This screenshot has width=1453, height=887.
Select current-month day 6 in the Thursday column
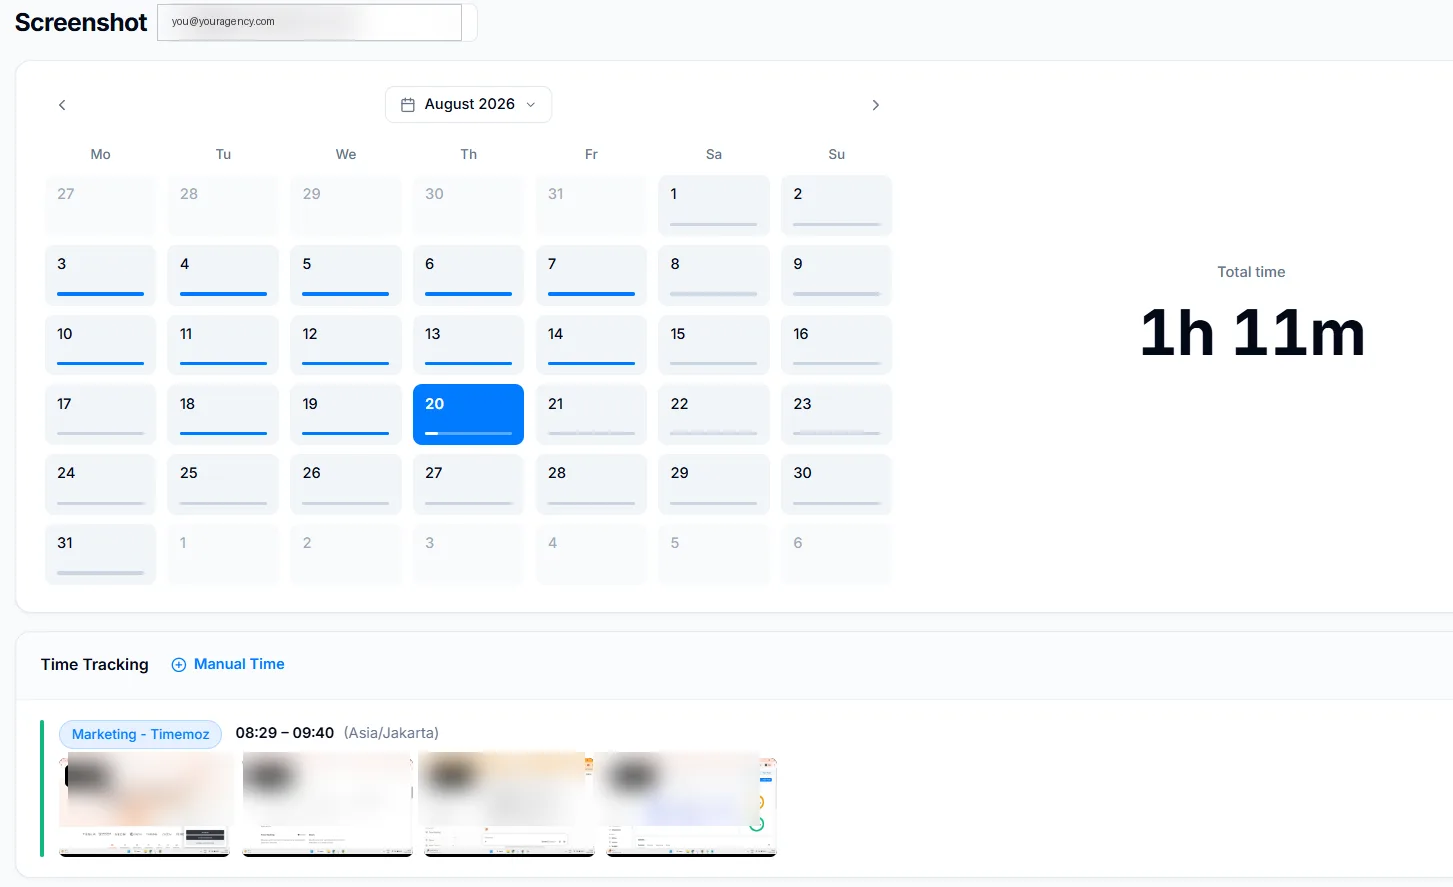pos(468,275)
